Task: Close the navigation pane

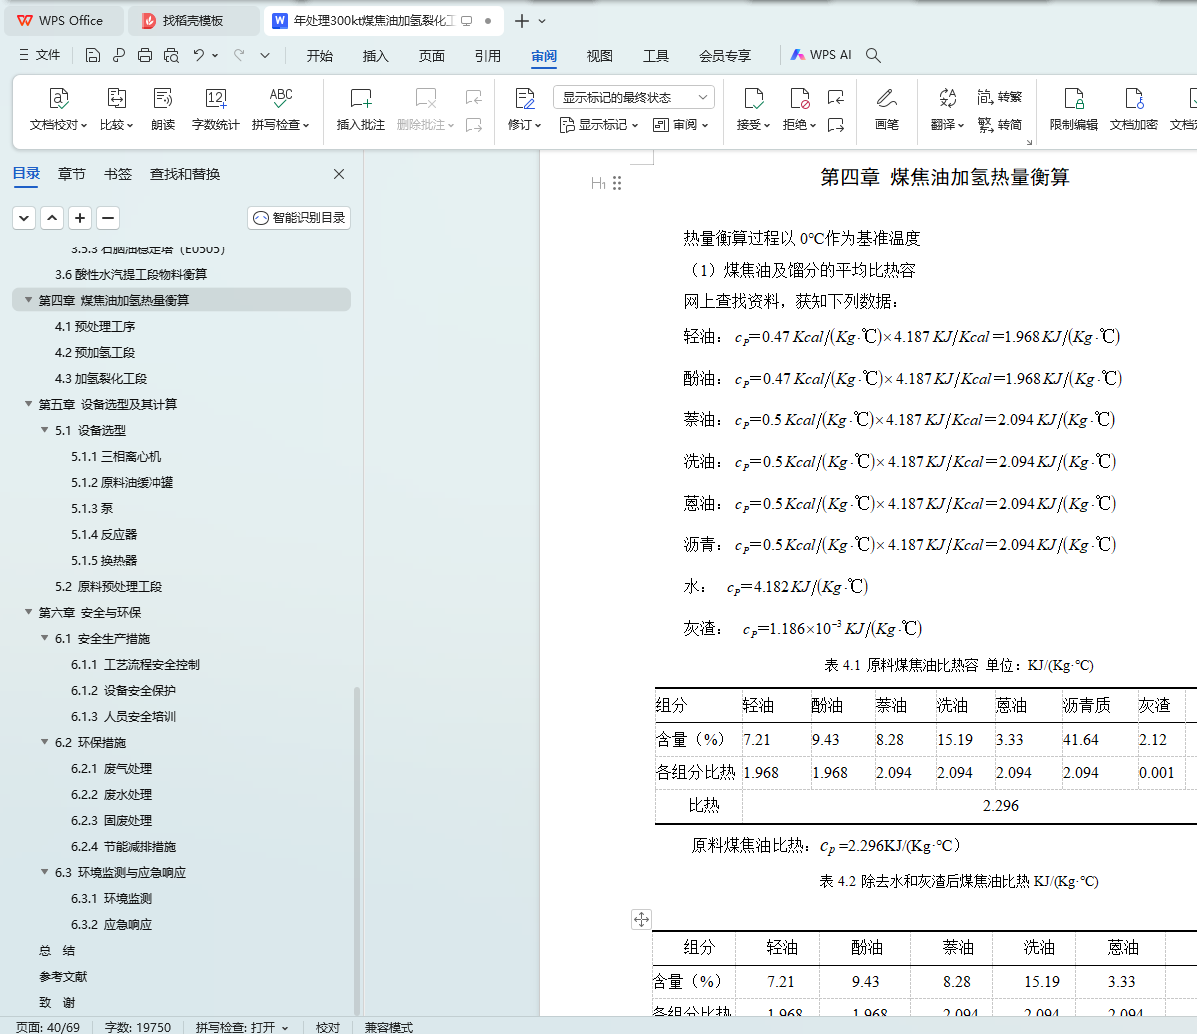Action: pyautogui.click(x=339, y=174)
